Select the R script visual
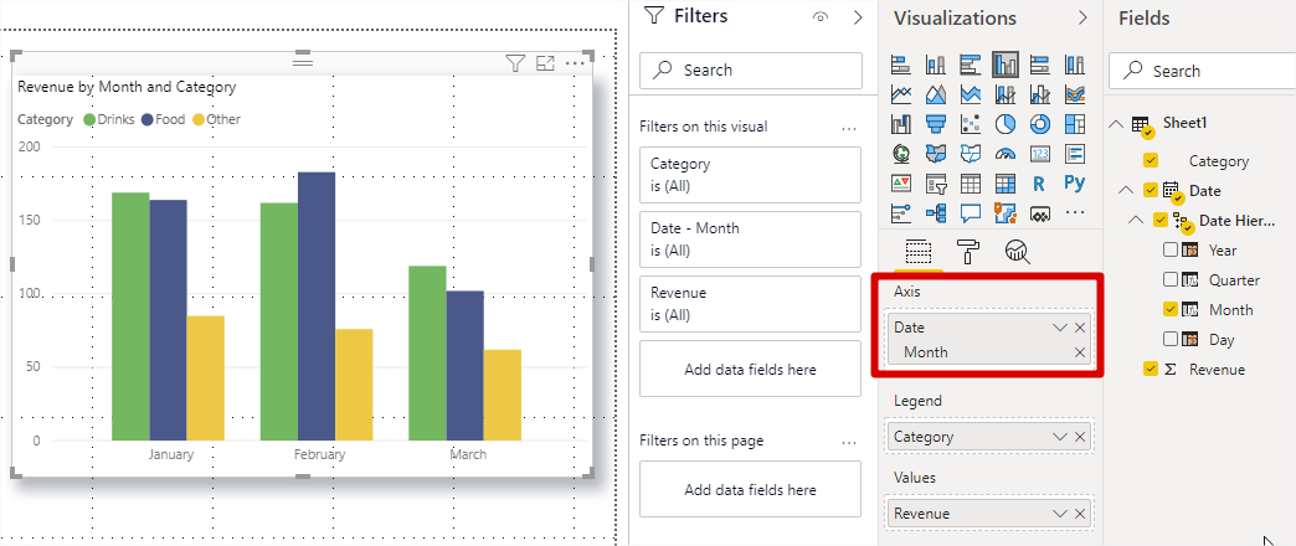This screenshot has width=1296, height=546. (x=1039, y=183)
